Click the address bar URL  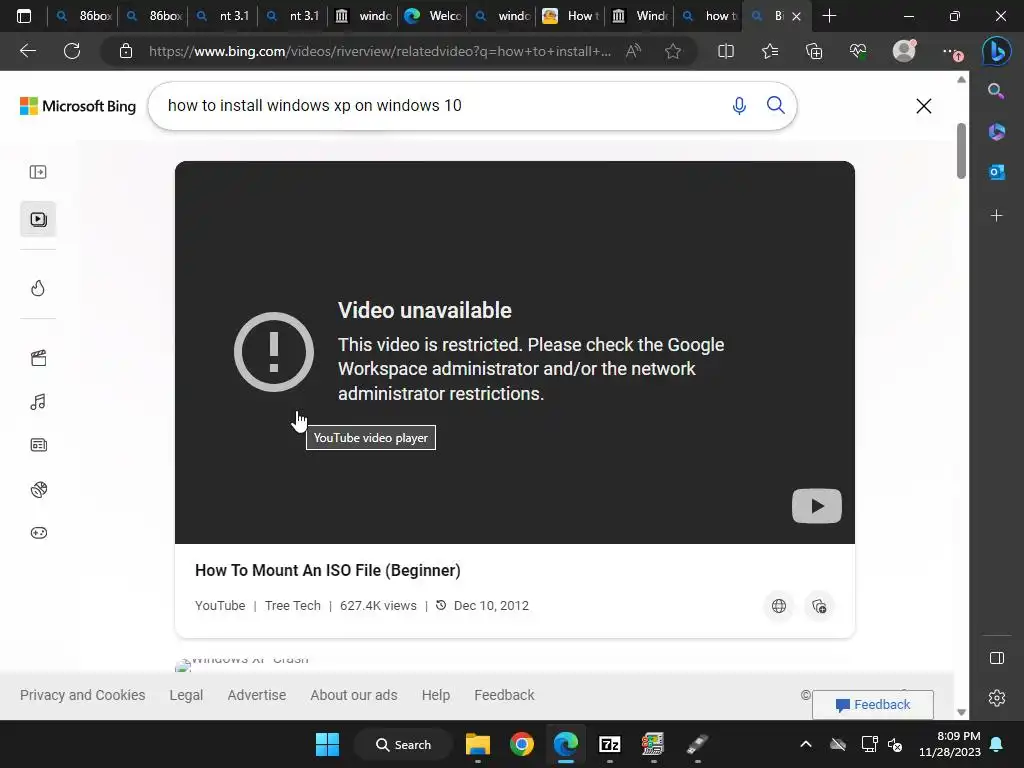pos(380,51)
